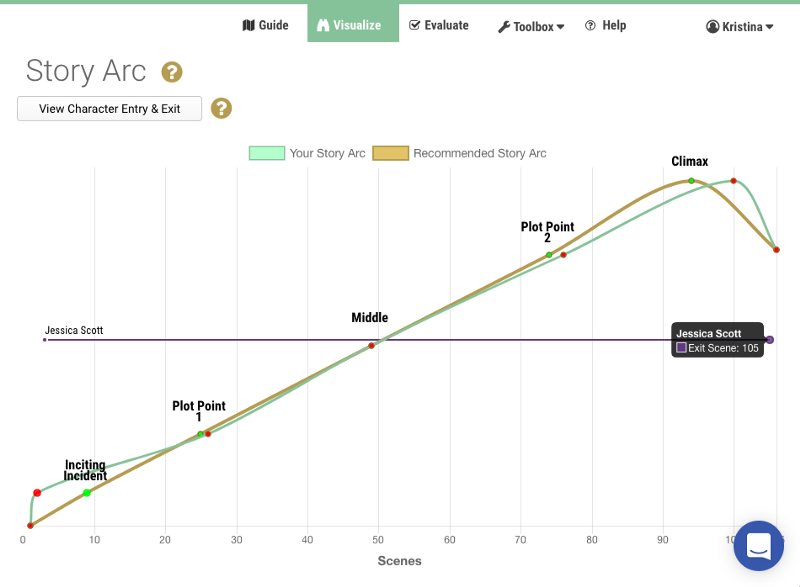Viewport: 800px width, 587px height.
Task: Click the Climax point on recommended arc
Action: pos(691,181)
